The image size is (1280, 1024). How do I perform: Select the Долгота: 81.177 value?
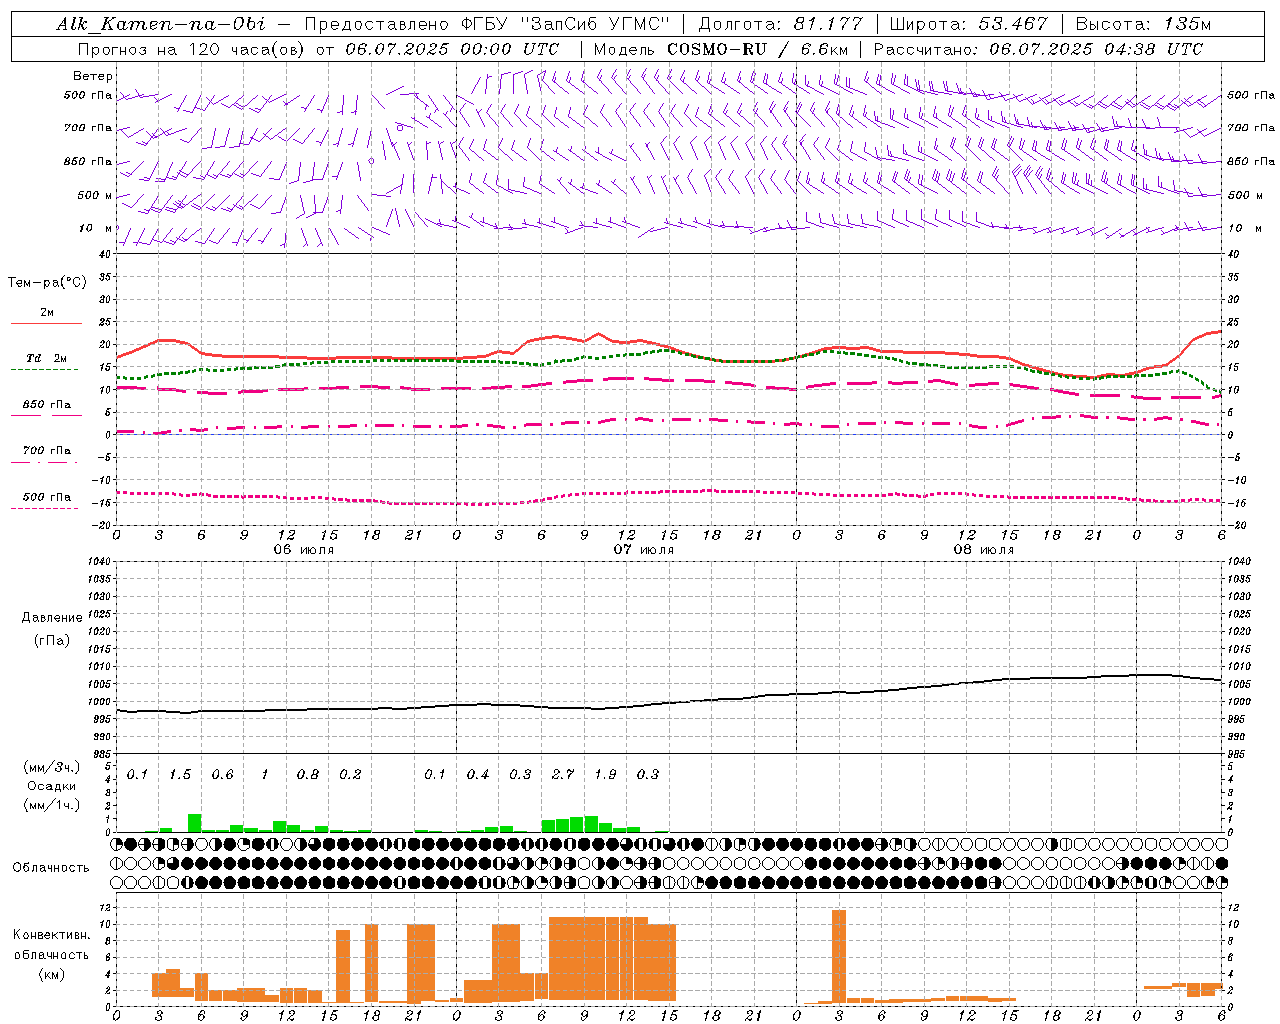pos(780,24)
